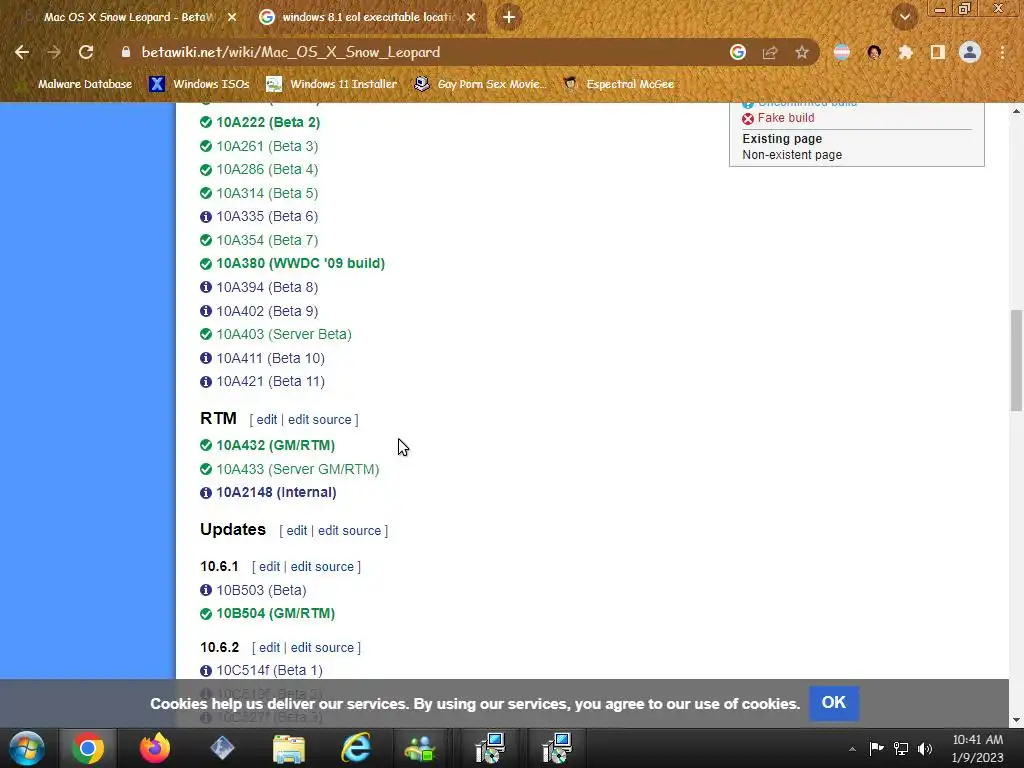Screen dimensions: 1024x768
Task: Toggle the browser side panel
Action: [938, 52]
